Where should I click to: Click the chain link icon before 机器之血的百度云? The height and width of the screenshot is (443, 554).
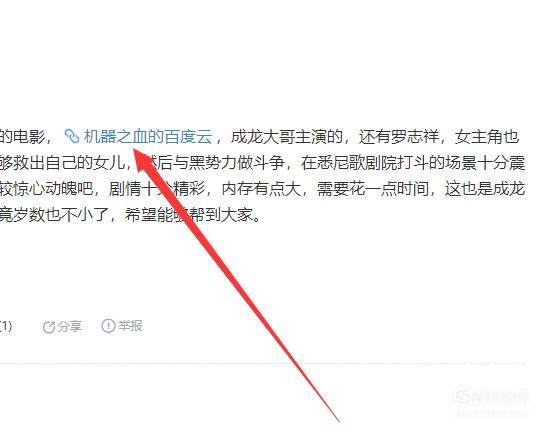[x=72, y=136]
